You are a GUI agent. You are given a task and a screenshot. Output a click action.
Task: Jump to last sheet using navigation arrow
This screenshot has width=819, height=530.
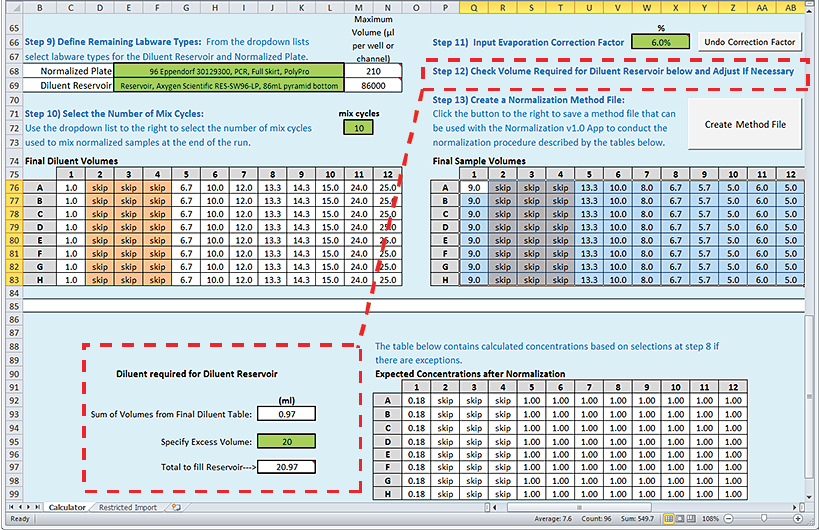click(37, 508)
